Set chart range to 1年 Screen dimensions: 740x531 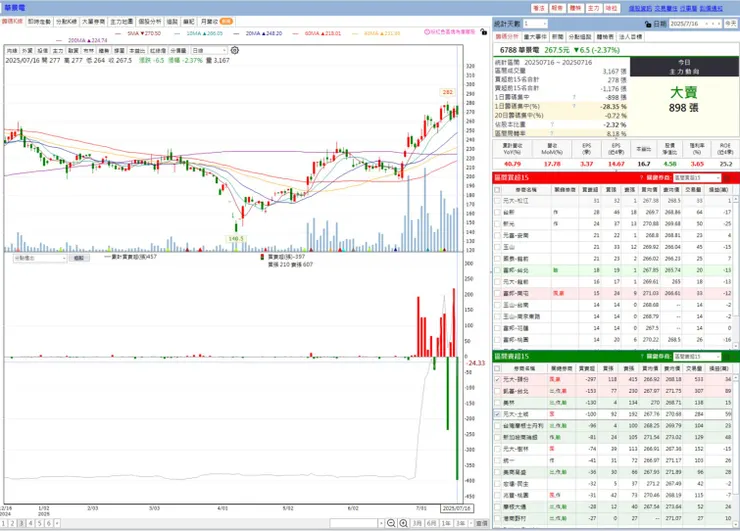coord(446,523)
